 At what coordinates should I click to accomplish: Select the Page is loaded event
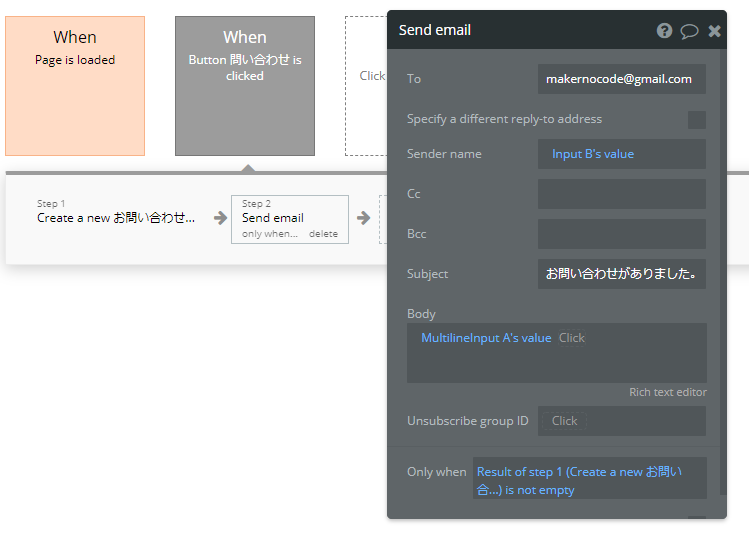point(75,86)
